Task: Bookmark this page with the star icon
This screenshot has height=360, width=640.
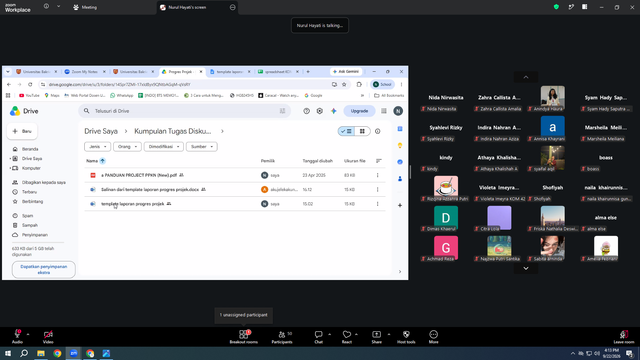Action: point(344,84)
